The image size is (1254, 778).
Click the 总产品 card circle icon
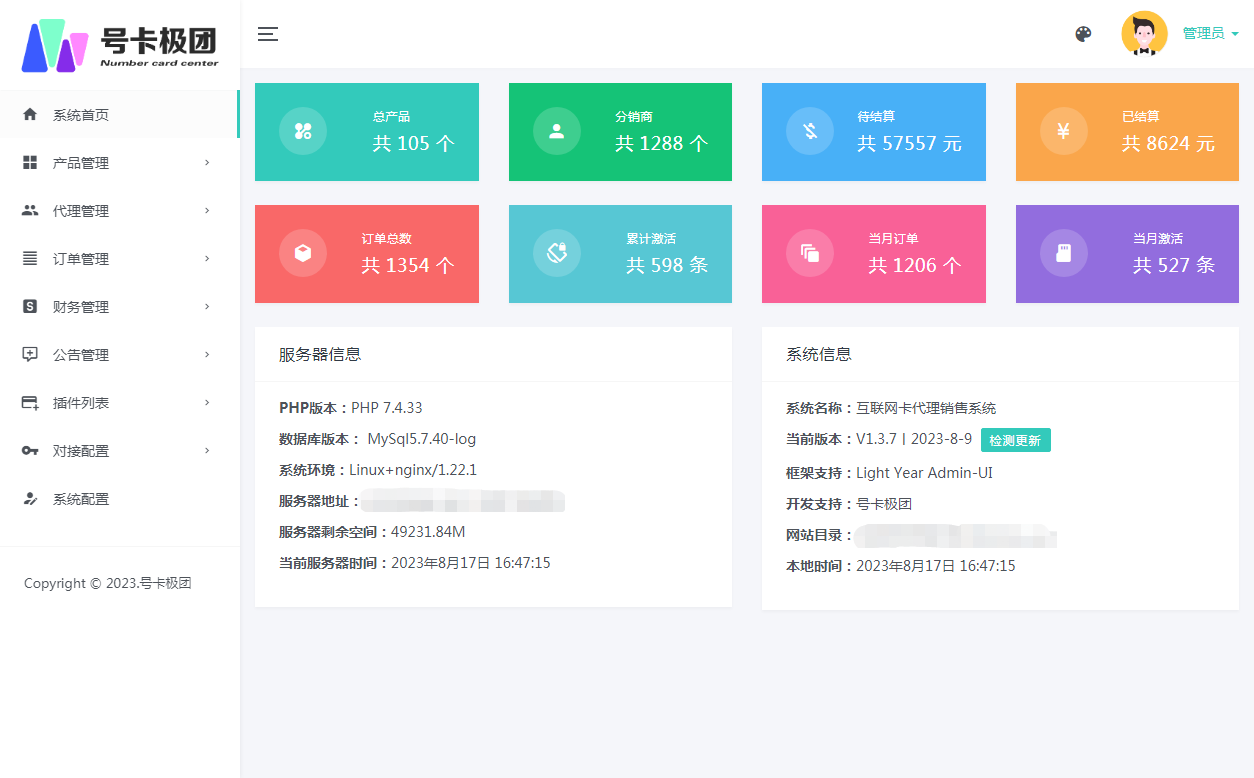(x=303, y=131)
